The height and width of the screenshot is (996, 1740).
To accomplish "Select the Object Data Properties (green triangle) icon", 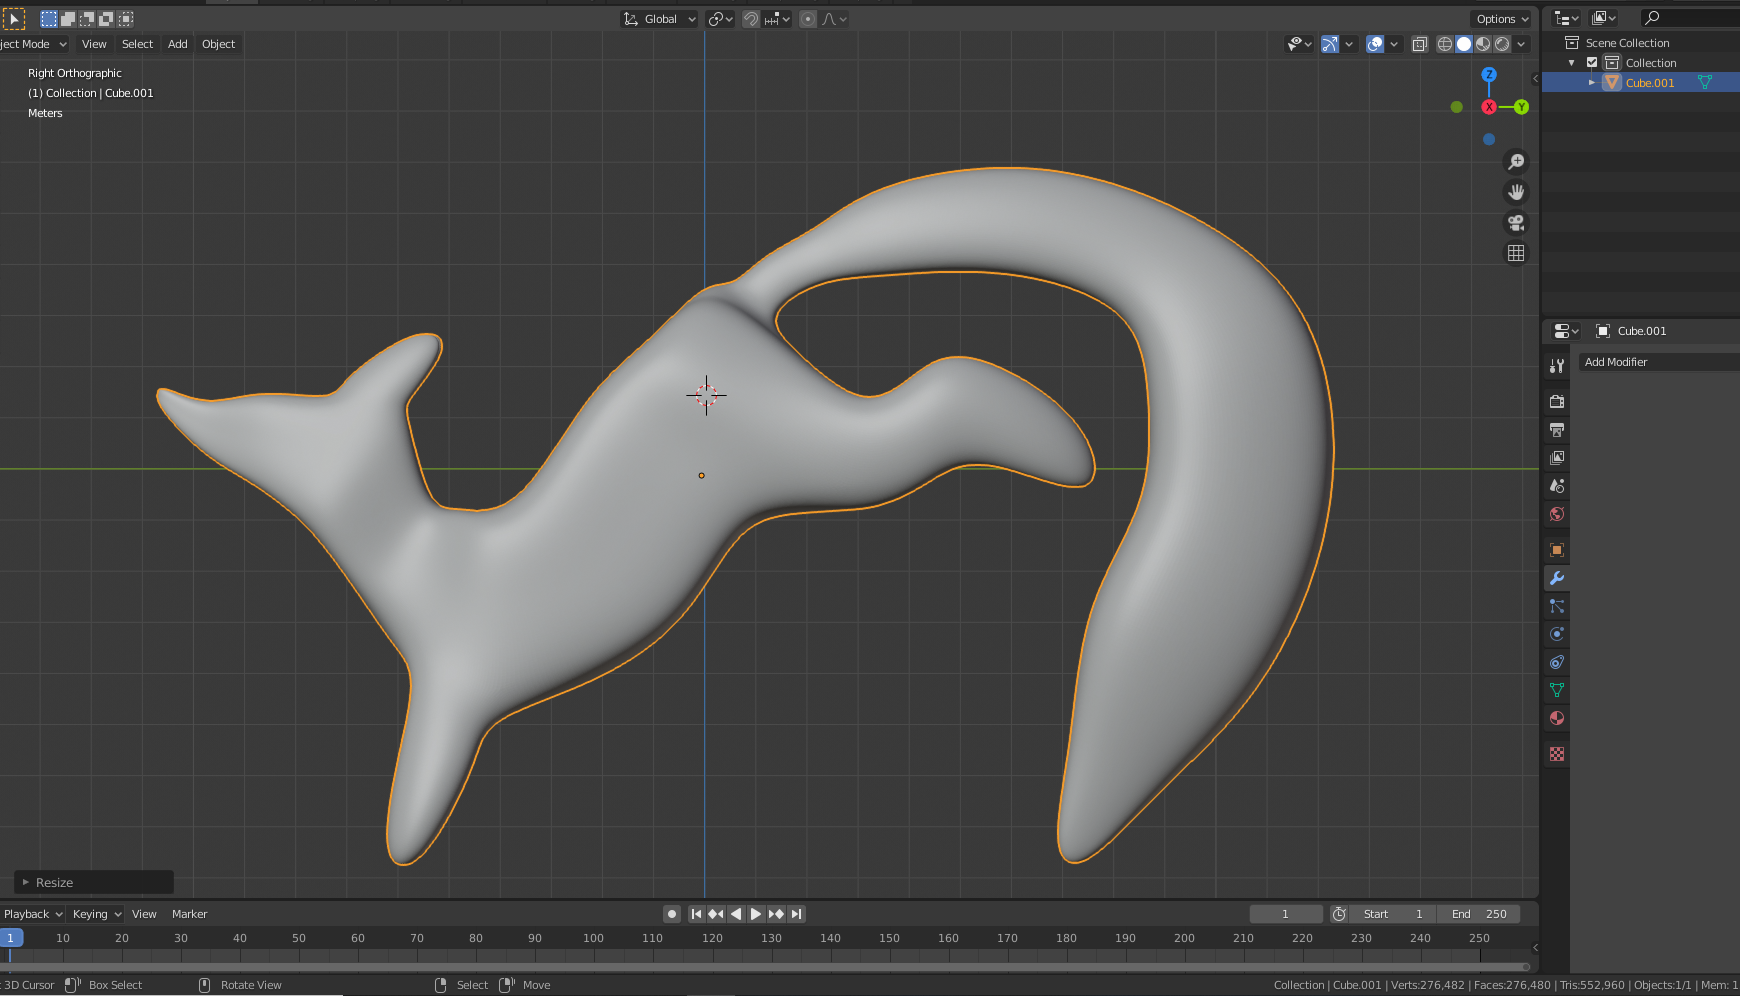I will coord(1556,690).
